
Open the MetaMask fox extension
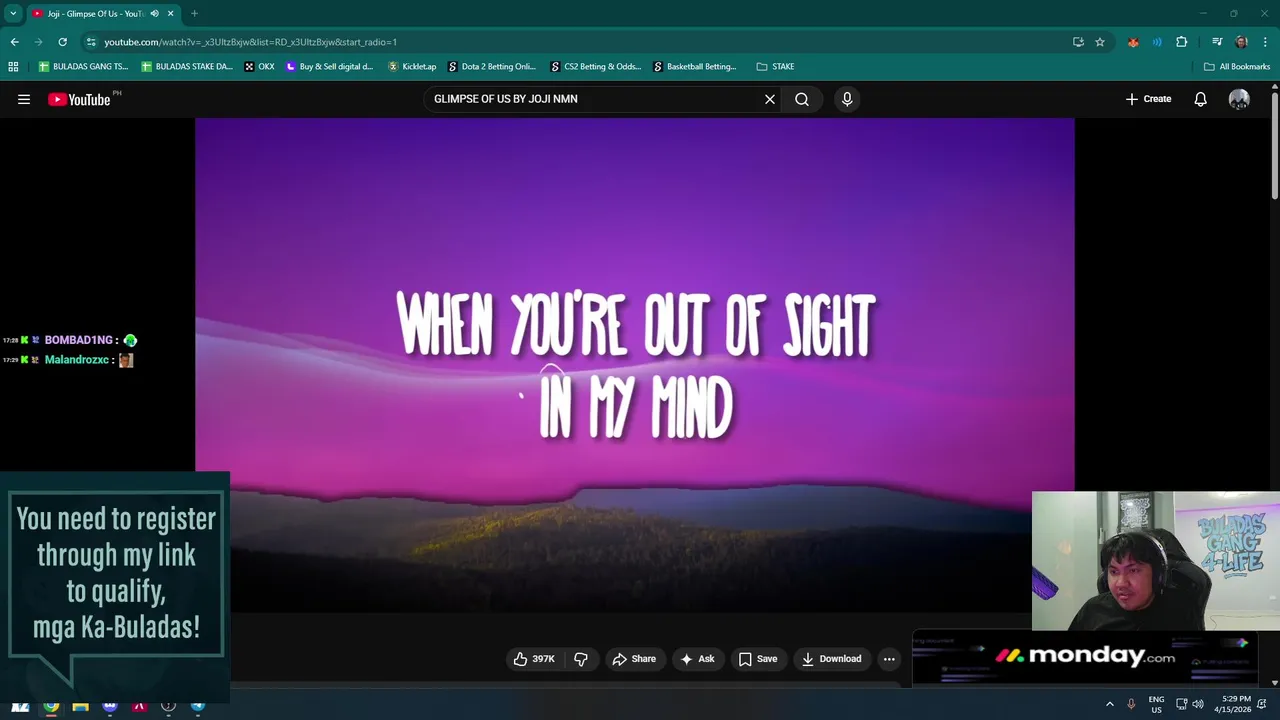1133,42
